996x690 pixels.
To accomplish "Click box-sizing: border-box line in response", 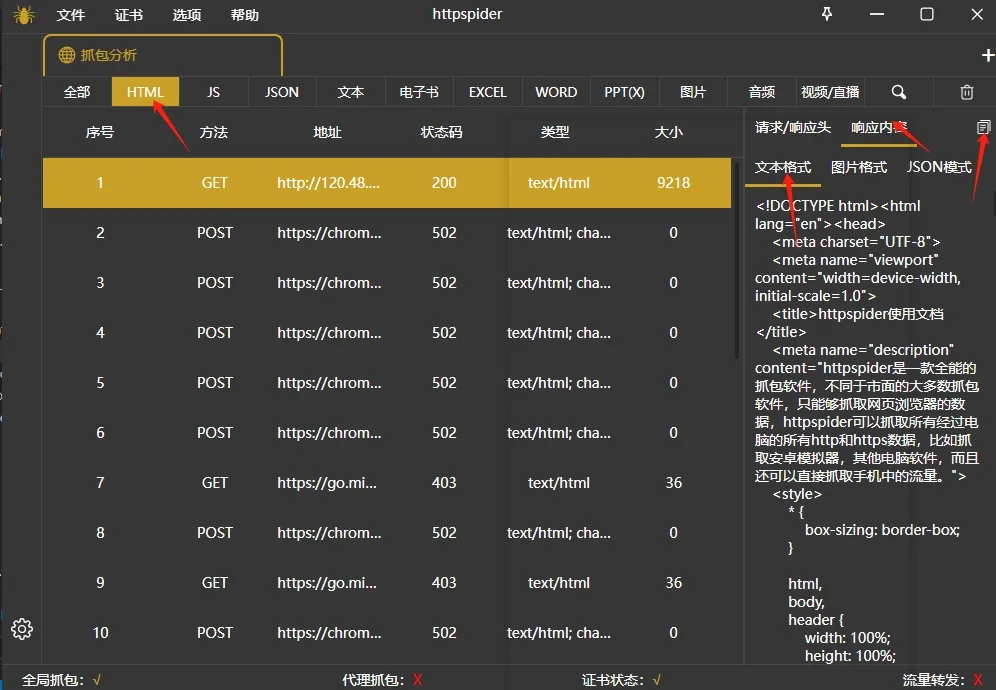I will pos(882,530).
